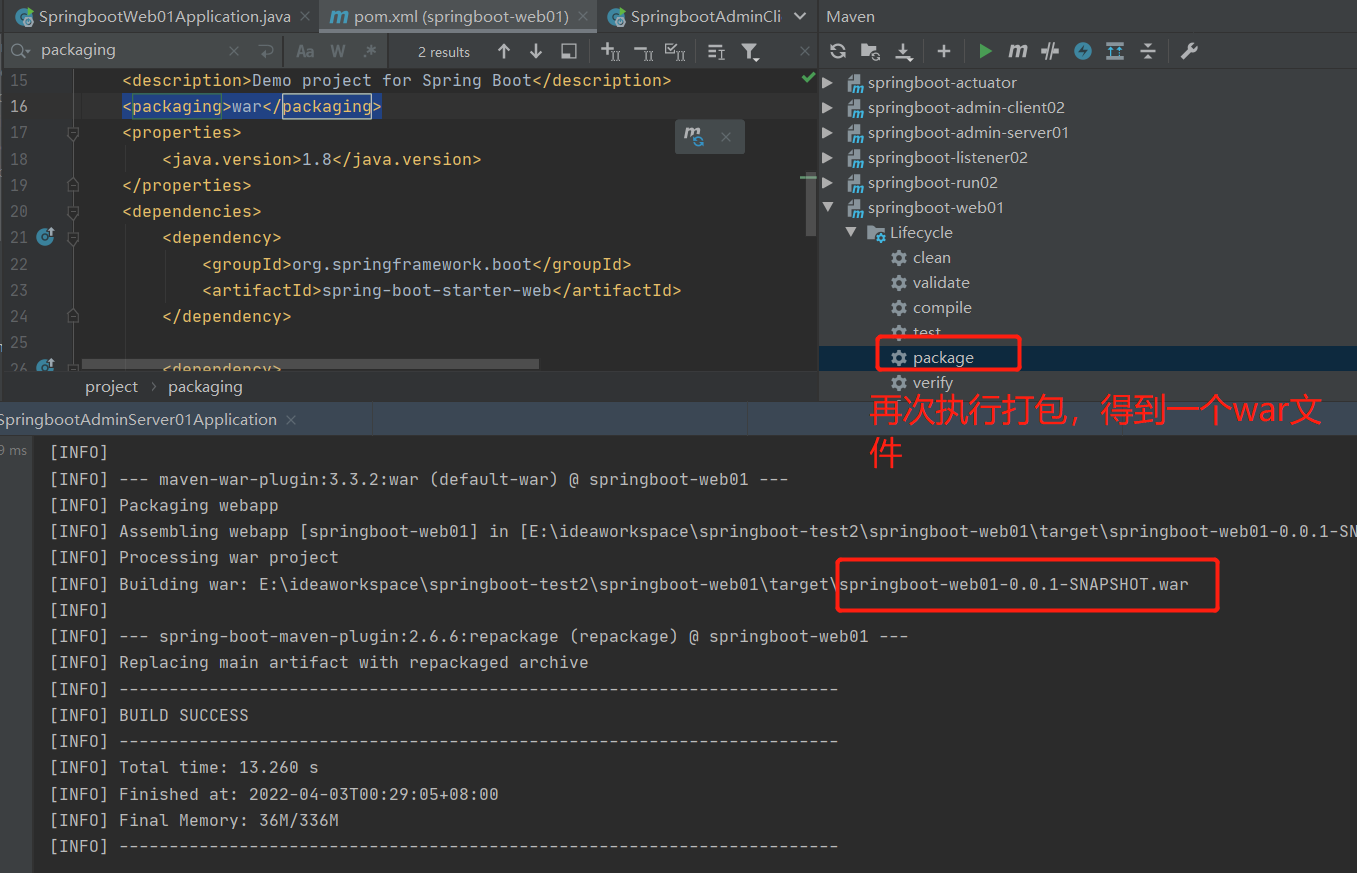The width and height of the screenshot is (1357, 873).
Task: Open search results in Find window
Action: coord(569,51)
